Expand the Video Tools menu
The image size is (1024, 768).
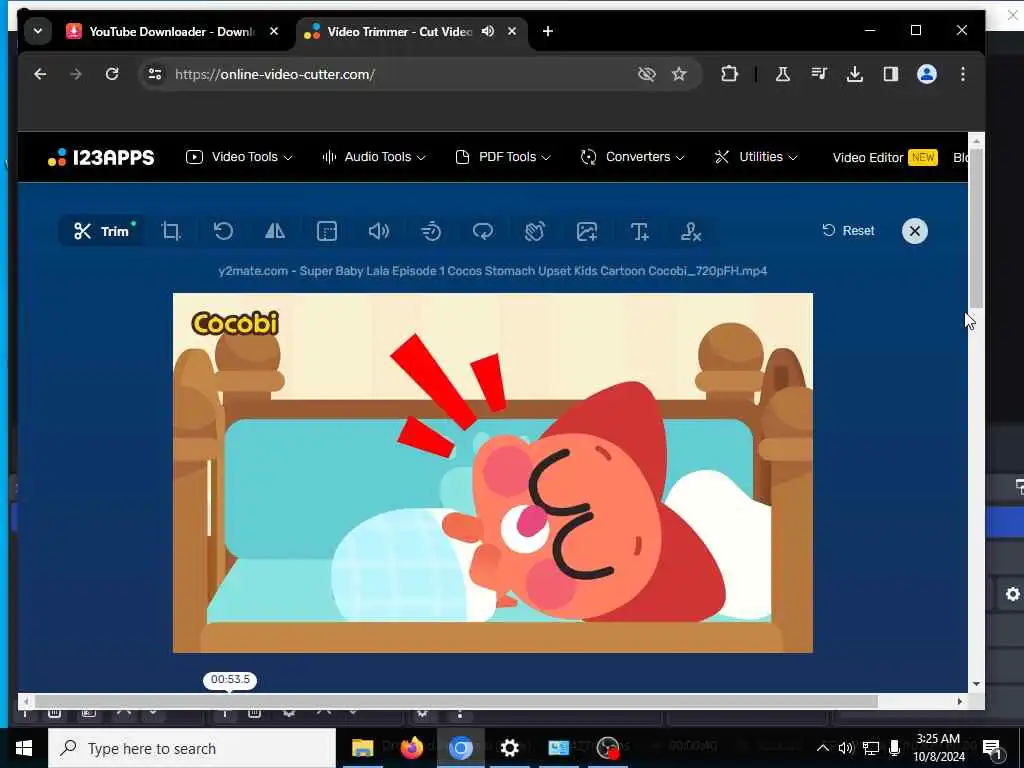(239, 157)
